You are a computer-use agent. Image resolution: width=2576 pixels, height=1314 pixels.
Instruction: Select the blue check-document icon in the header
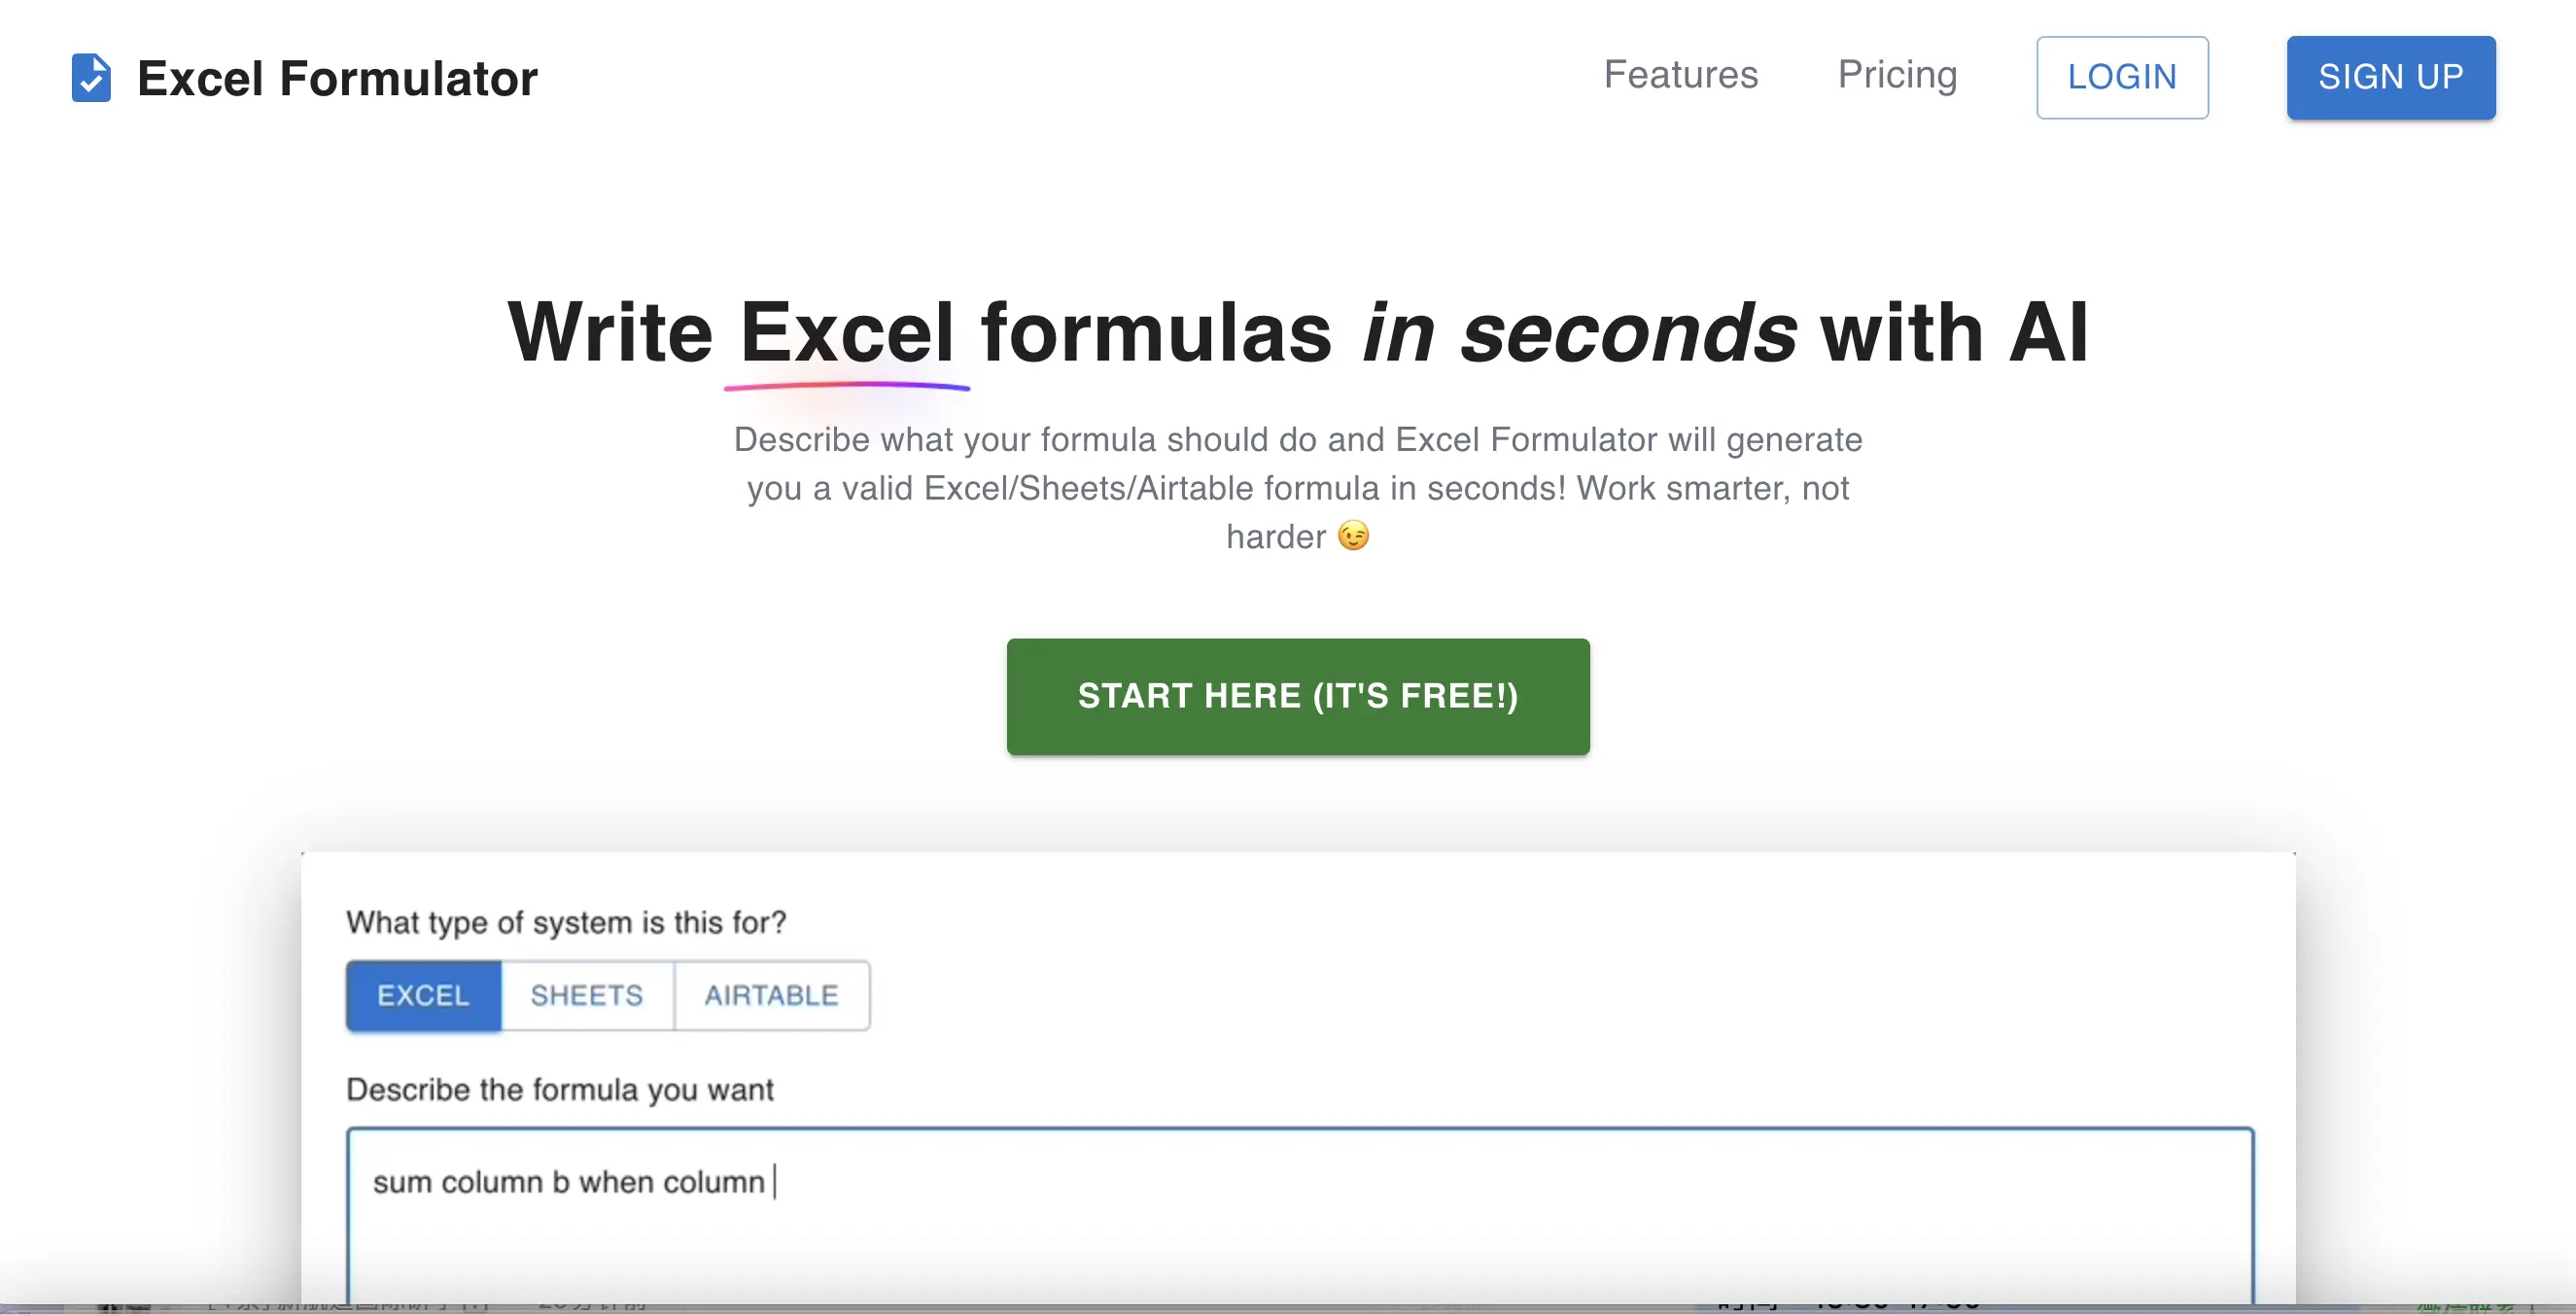[x=91, y=77]
